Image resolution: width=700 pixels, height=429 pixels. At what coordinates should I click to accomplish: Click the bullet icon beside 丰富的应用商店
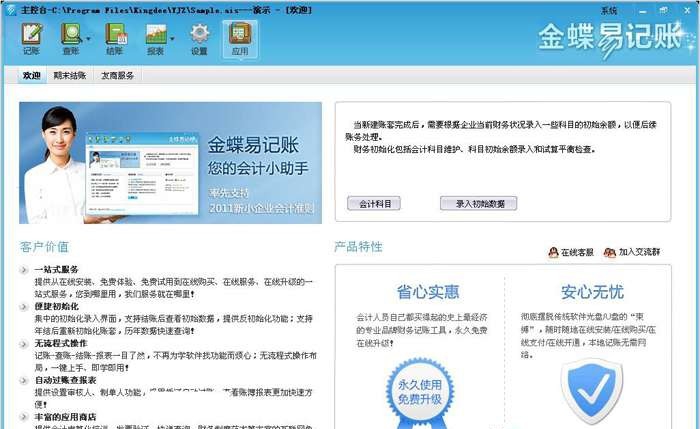point(24,417)
